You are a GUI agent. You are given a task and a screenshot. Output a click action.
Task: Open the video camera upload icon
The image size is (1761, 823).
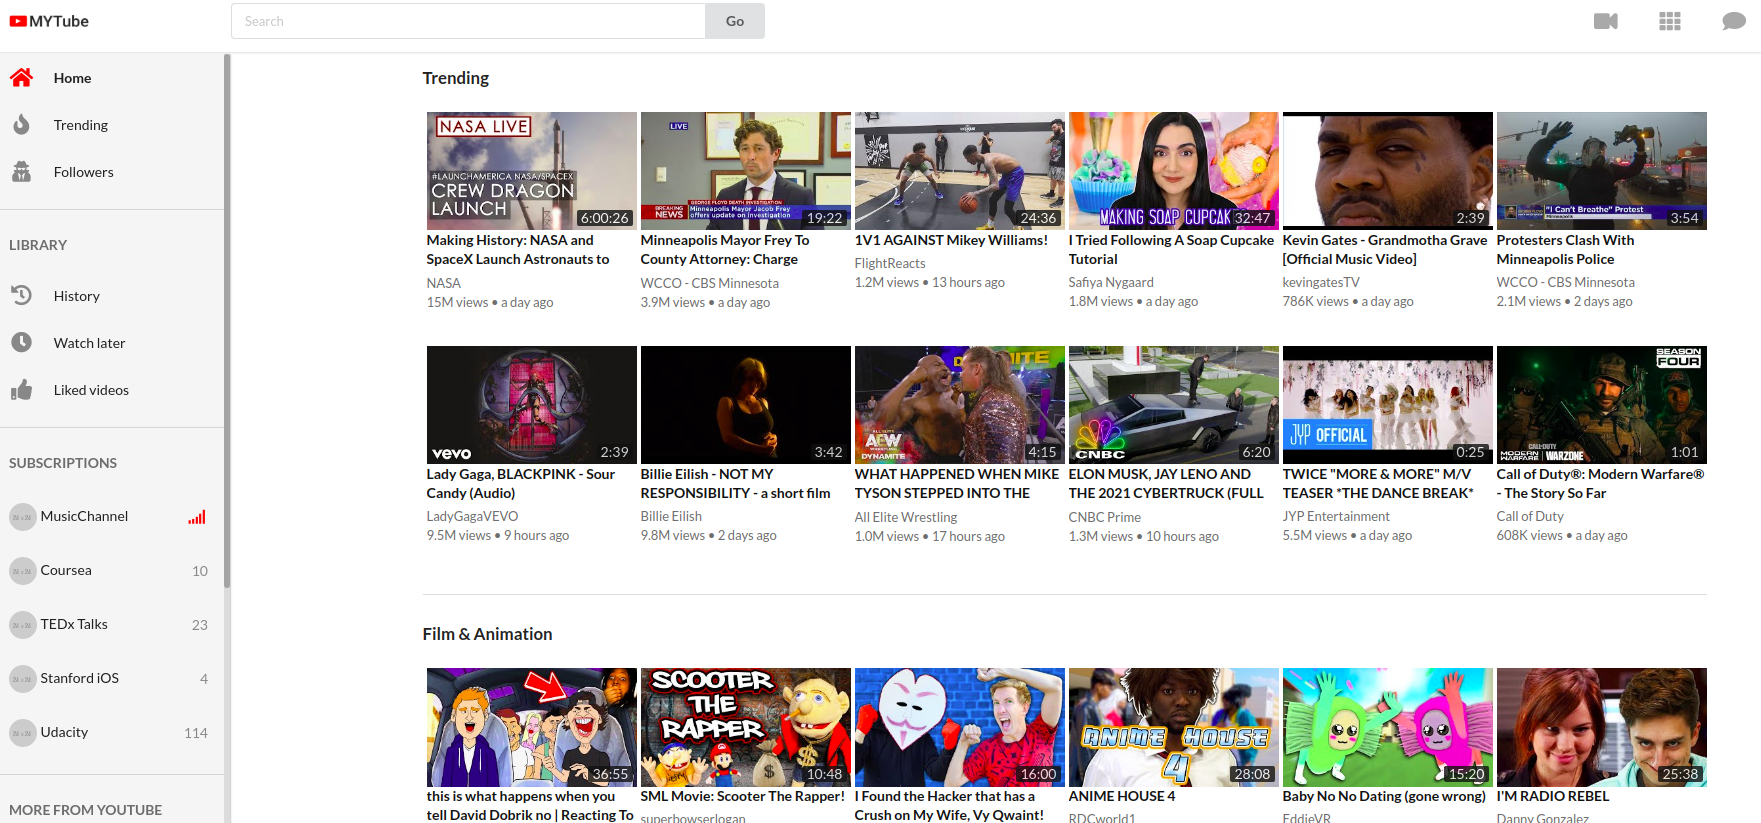(x=1606, y=21)
